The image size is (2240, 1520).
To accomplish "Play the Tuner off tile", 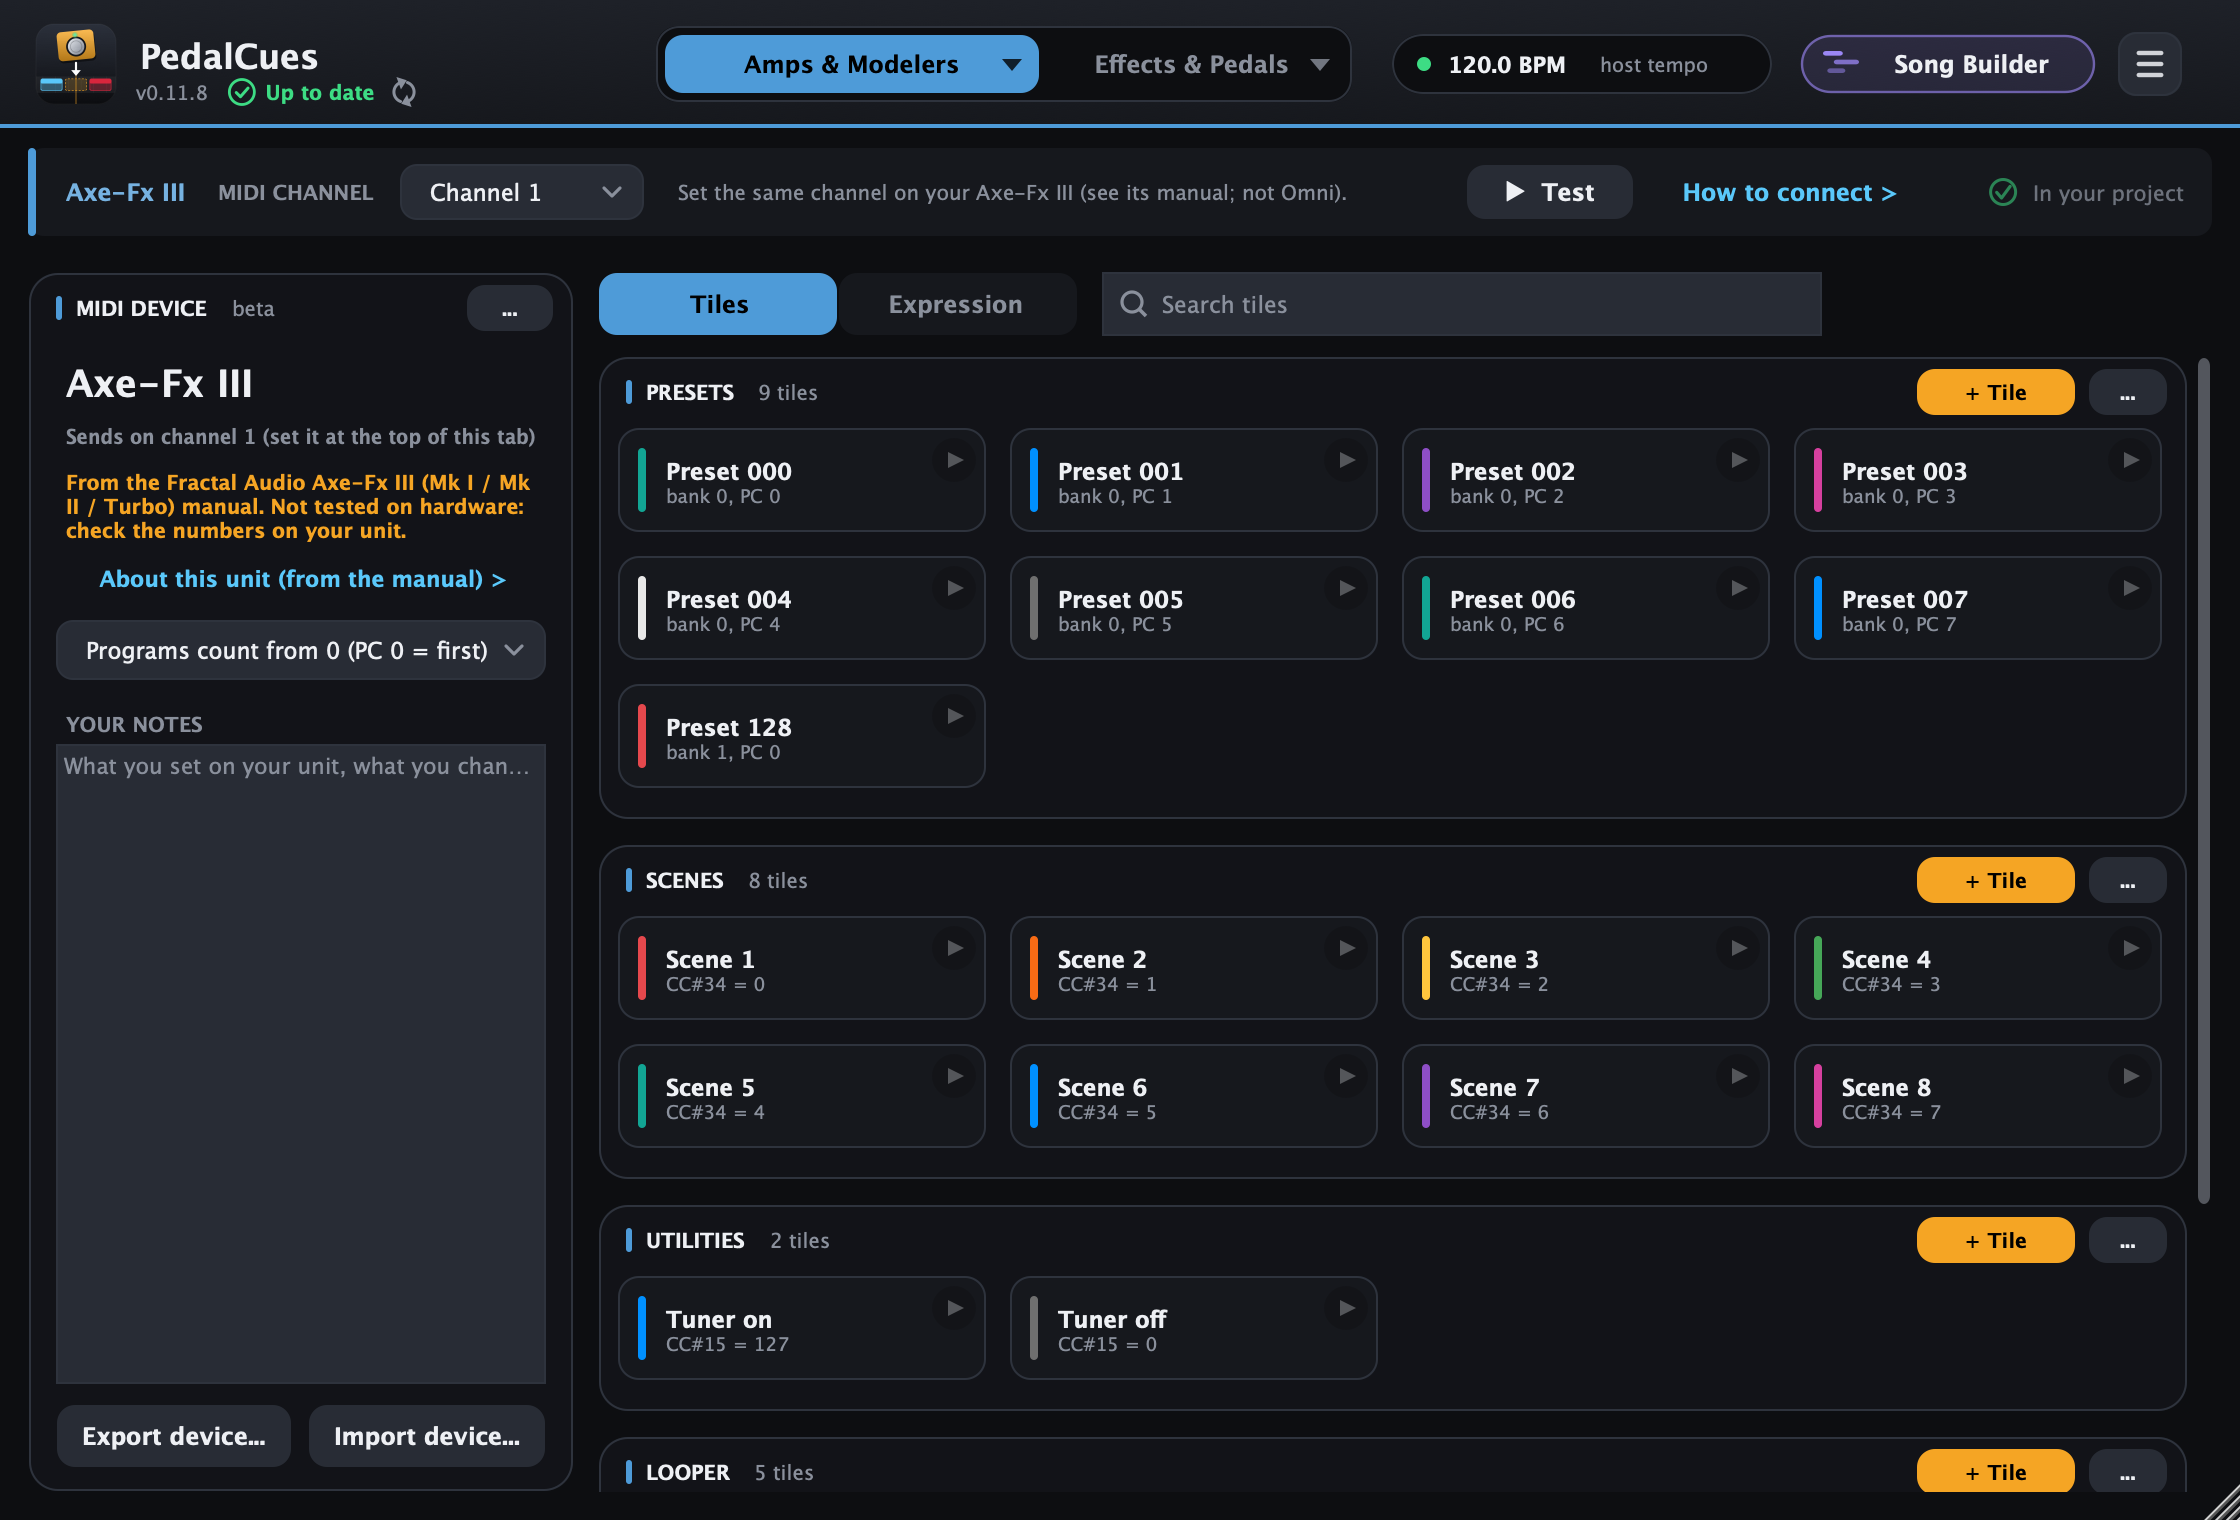I will click(x=1346, y=1308).
